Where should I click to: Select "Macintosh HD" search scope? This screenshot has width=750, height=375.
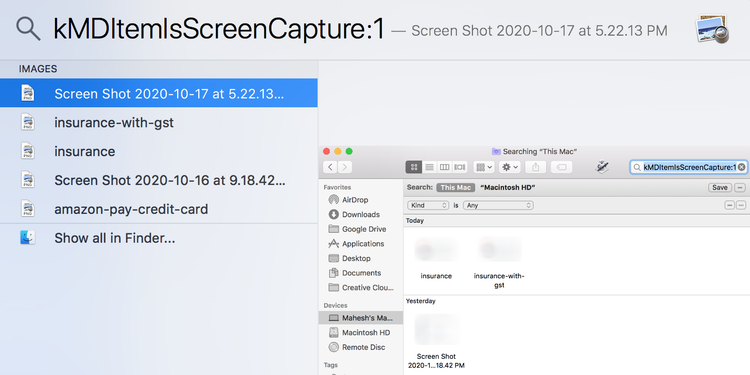[x=507, y=188]
